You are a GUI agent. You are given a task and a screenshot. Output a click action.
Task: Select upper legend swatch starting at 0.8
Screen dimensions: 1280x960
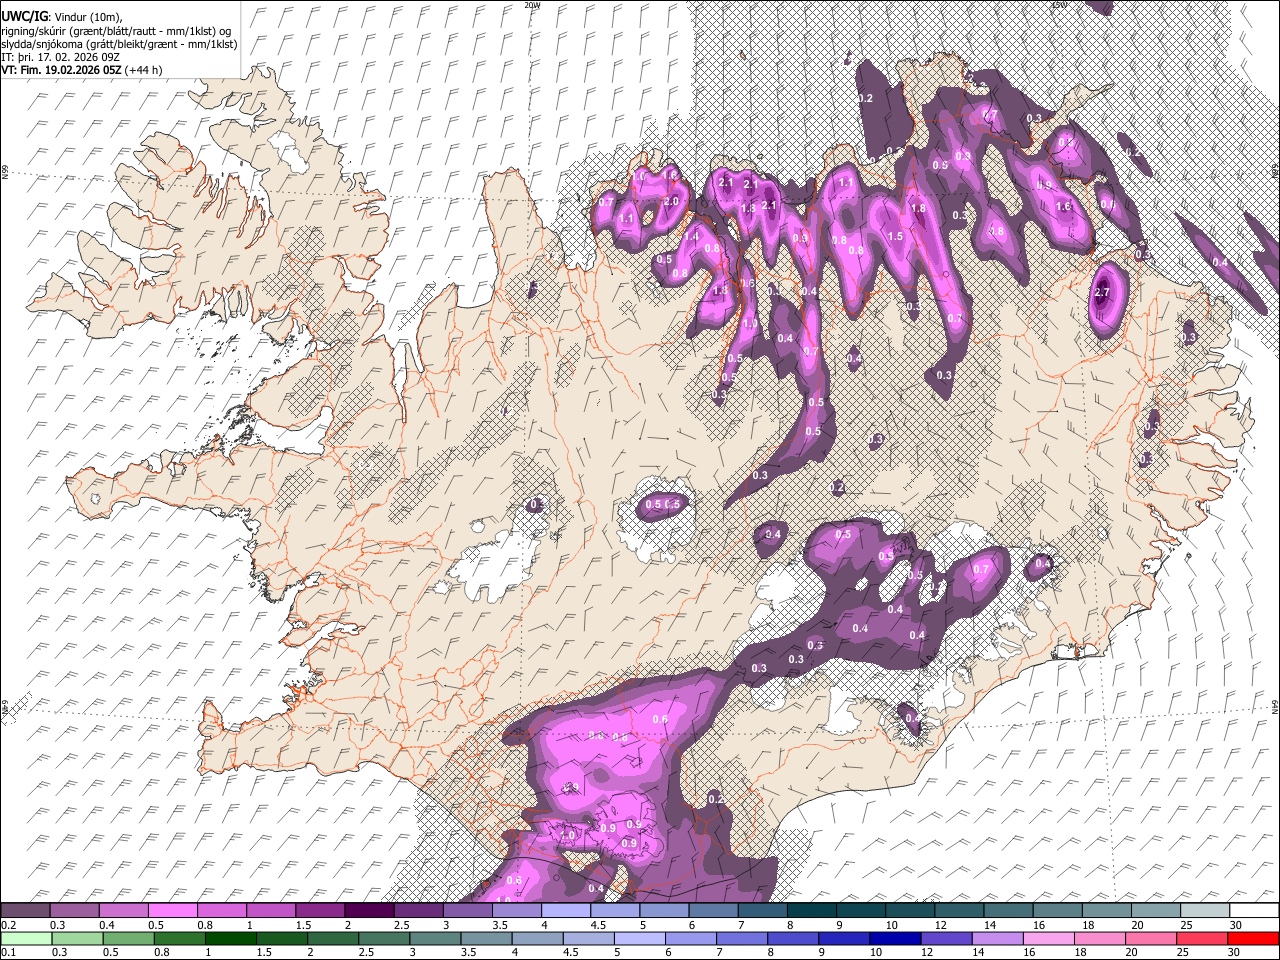tap(222, 911)
